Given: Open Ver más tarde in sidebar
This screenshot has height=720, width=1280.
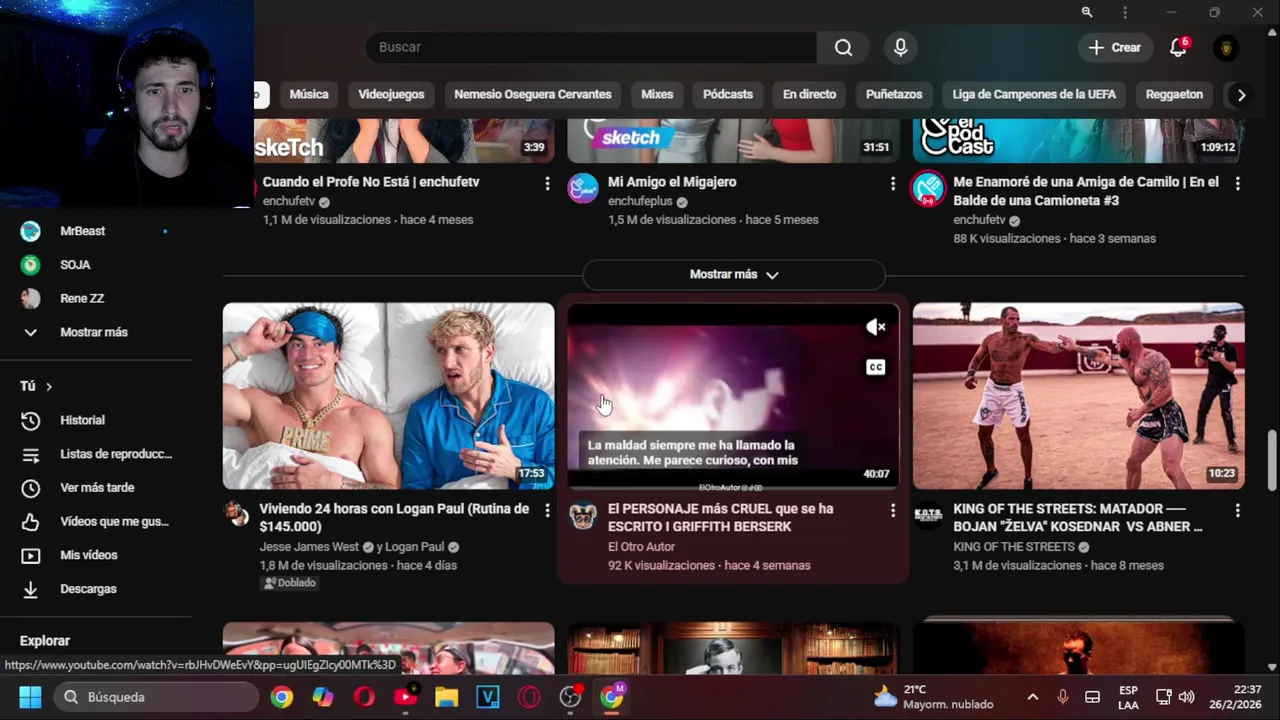Looking at the screenshot, I should [96, 488].
